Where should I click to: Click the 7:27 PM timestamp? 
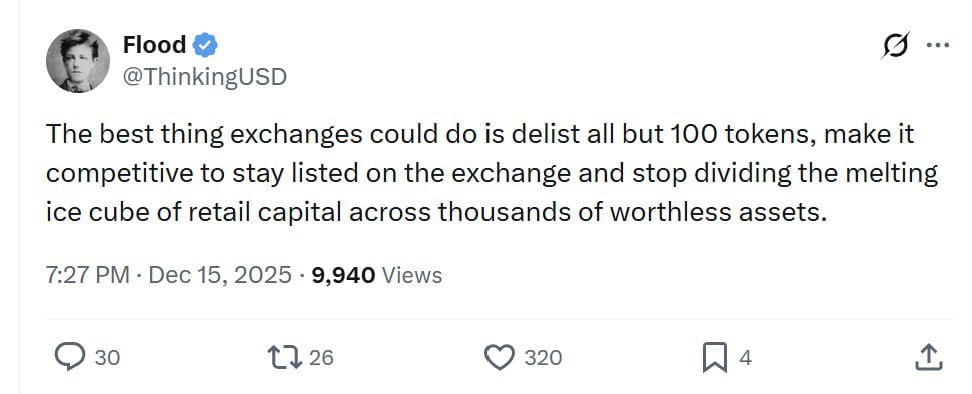coord(87,275)
